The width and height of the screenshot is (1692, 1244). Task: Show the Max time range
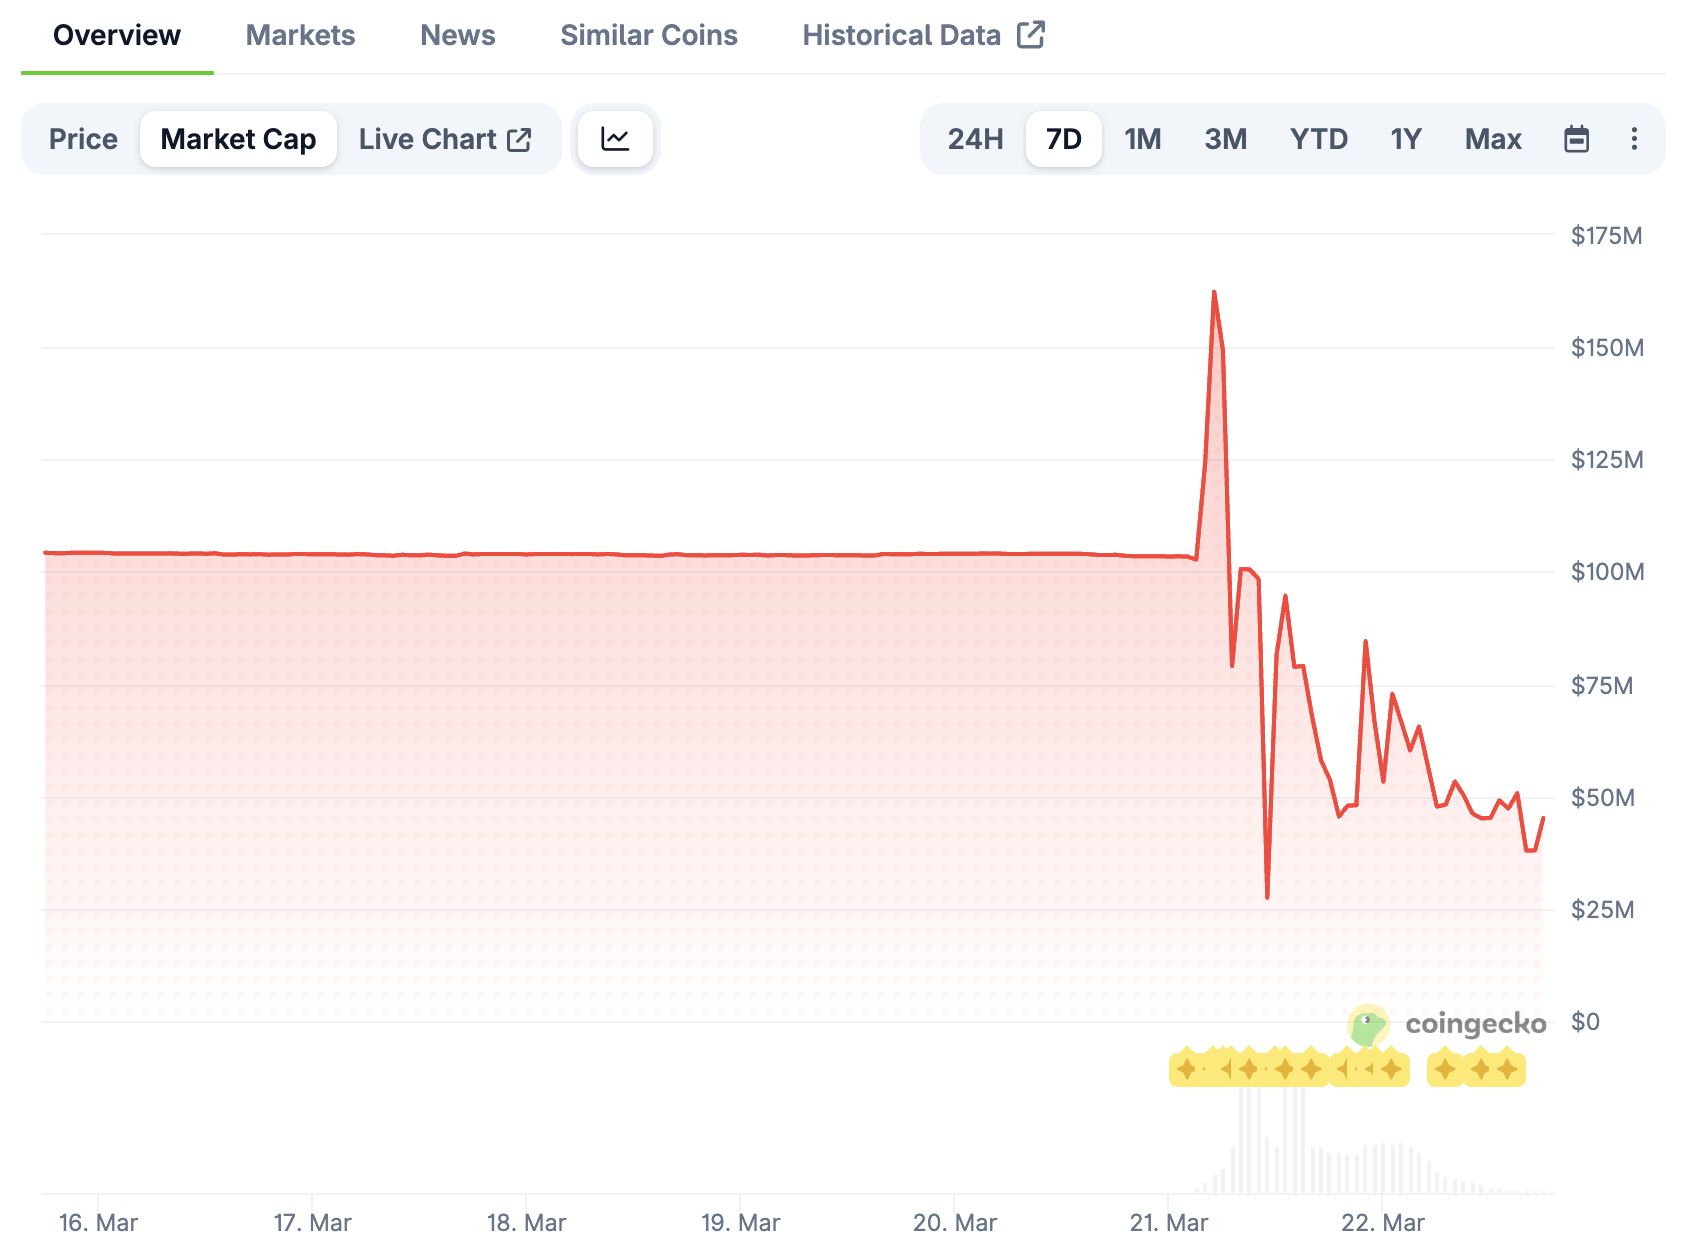point(1492,139)
